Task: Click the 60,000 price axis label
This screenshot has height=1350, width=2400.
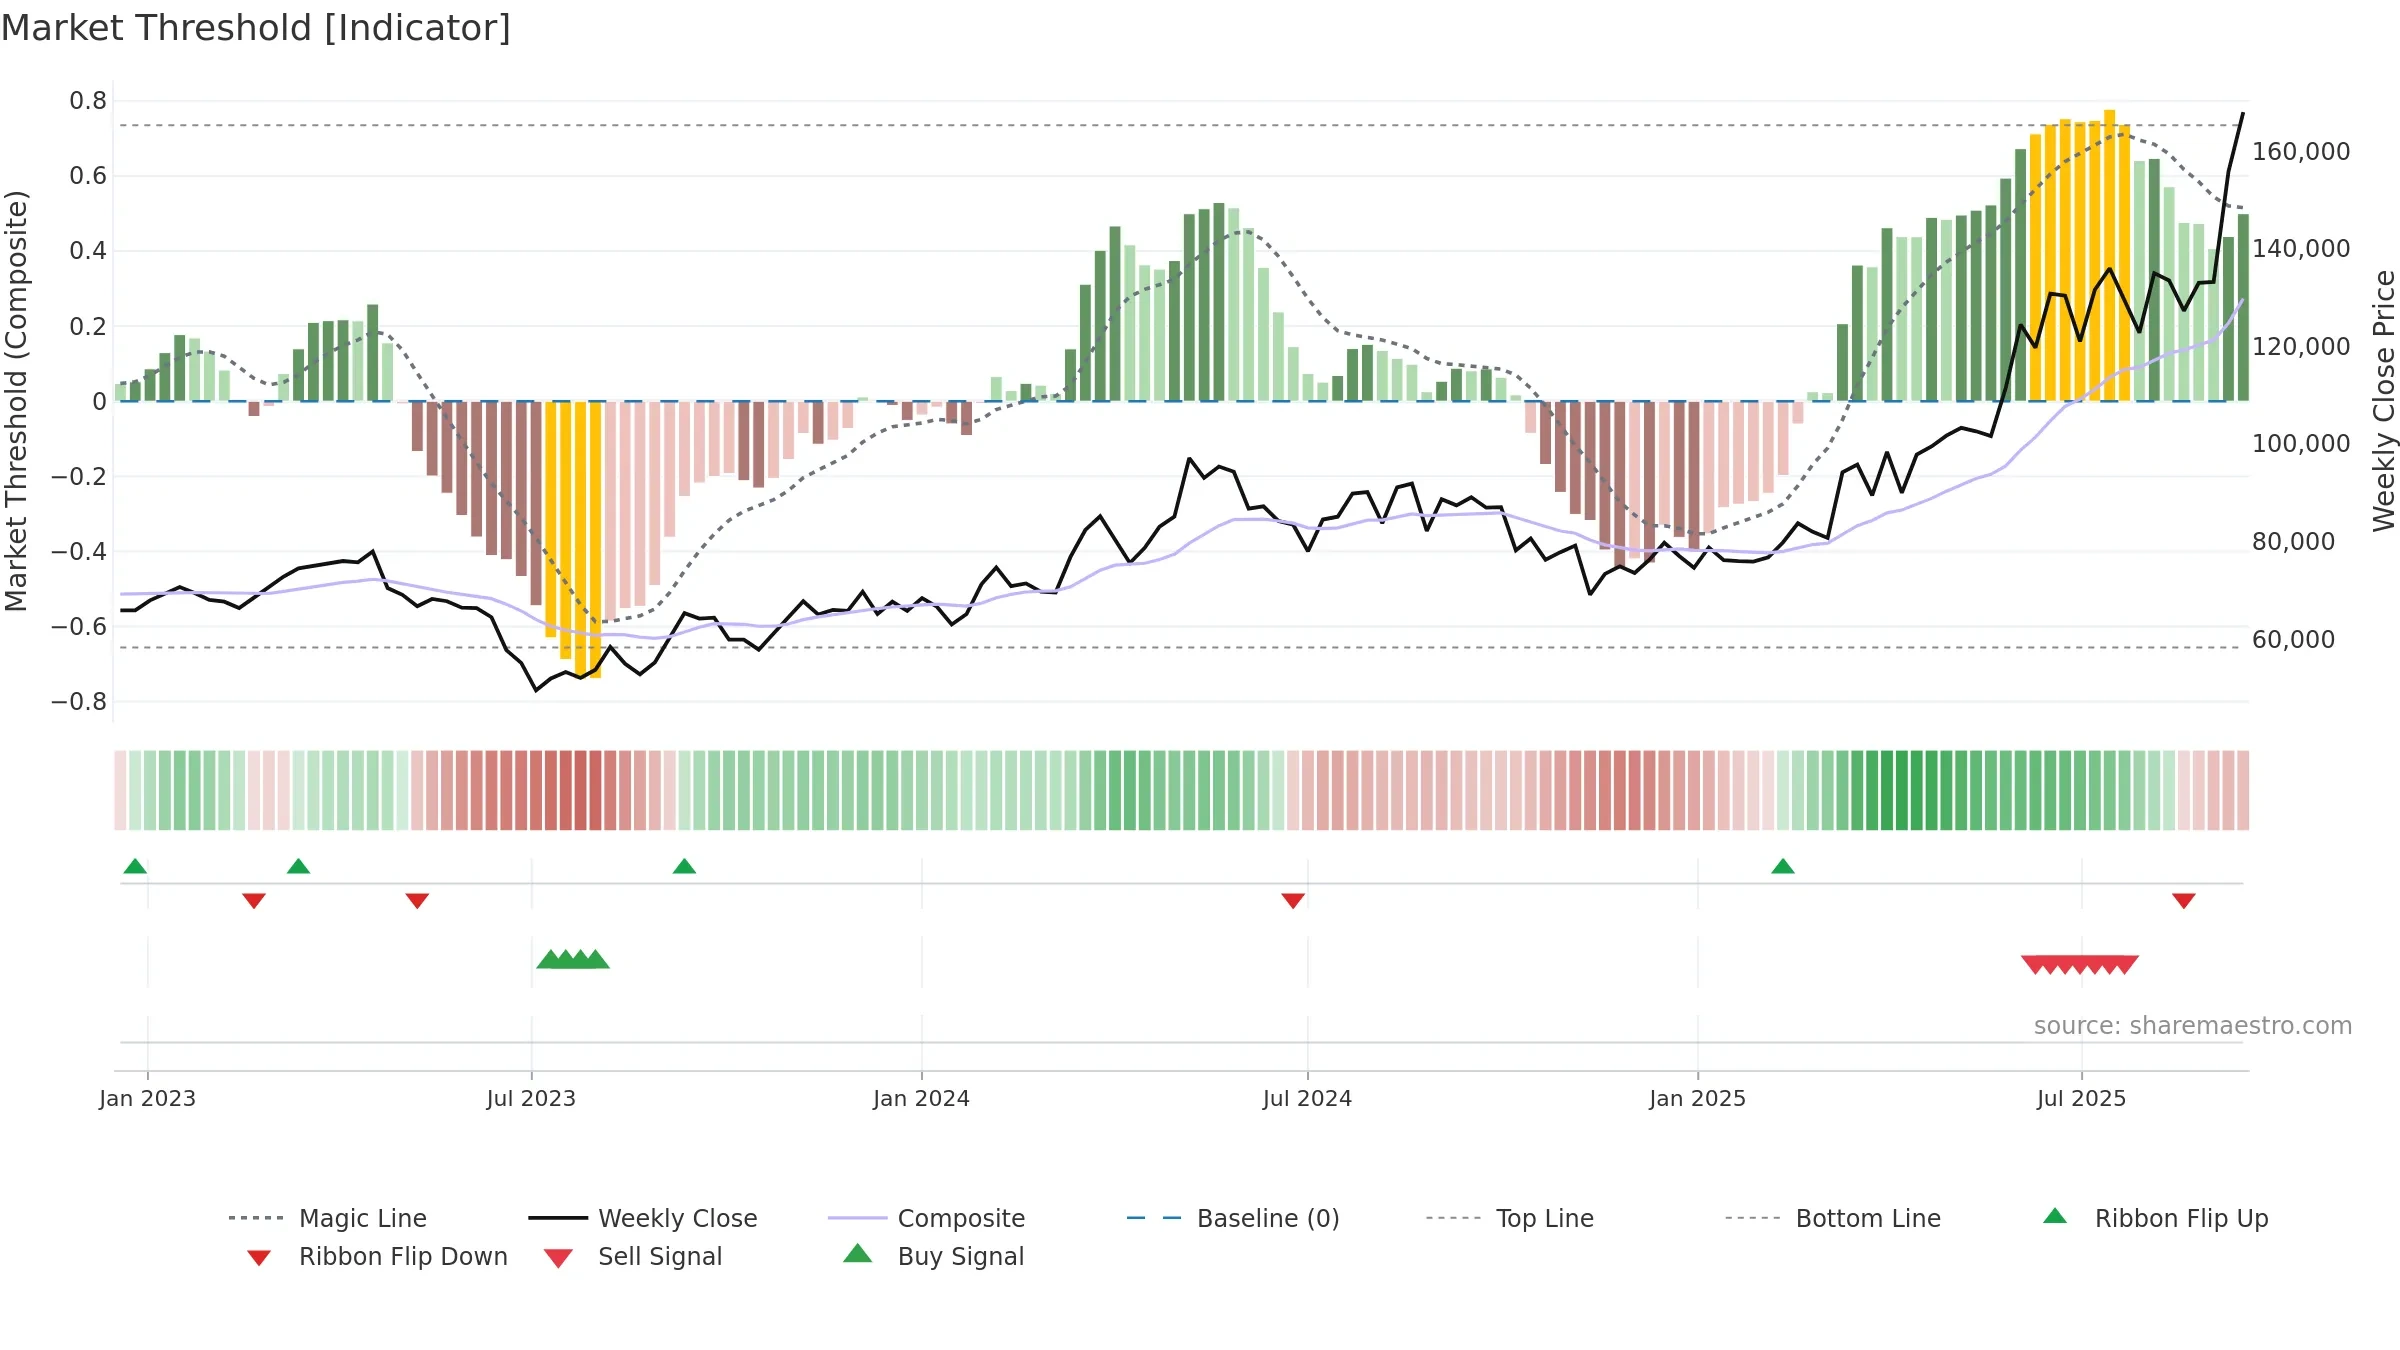Action: click(2293, 639)
